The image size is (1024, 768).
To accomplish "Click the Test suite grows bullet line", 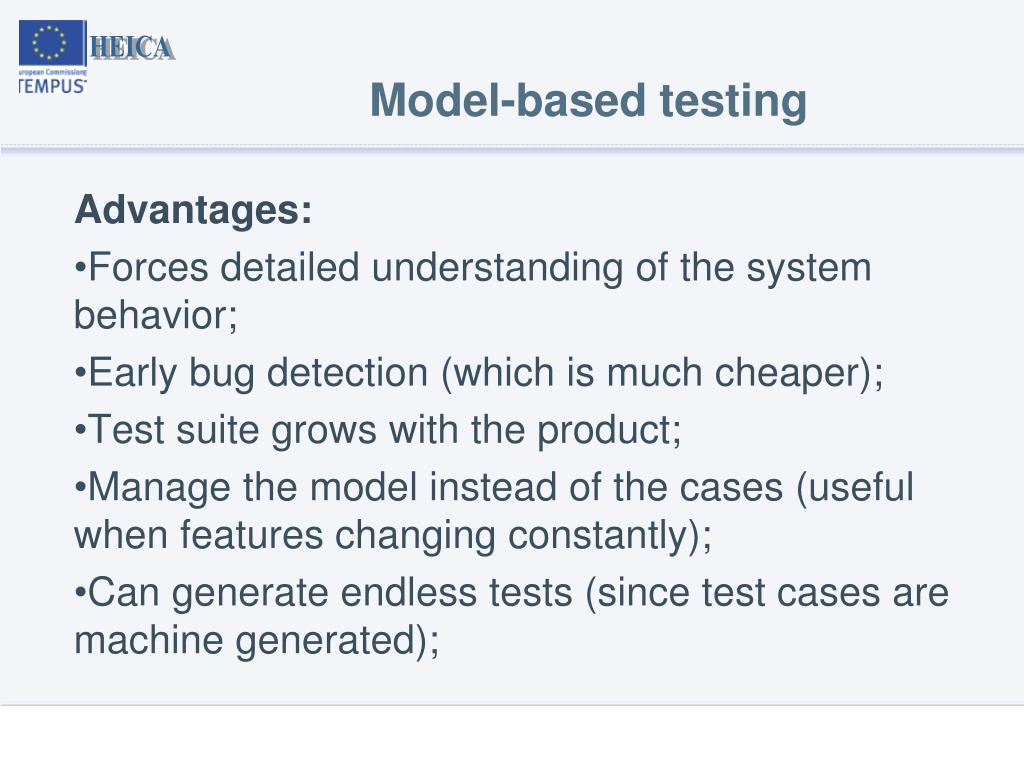I will pyautogui.click(x=378, y=430).
